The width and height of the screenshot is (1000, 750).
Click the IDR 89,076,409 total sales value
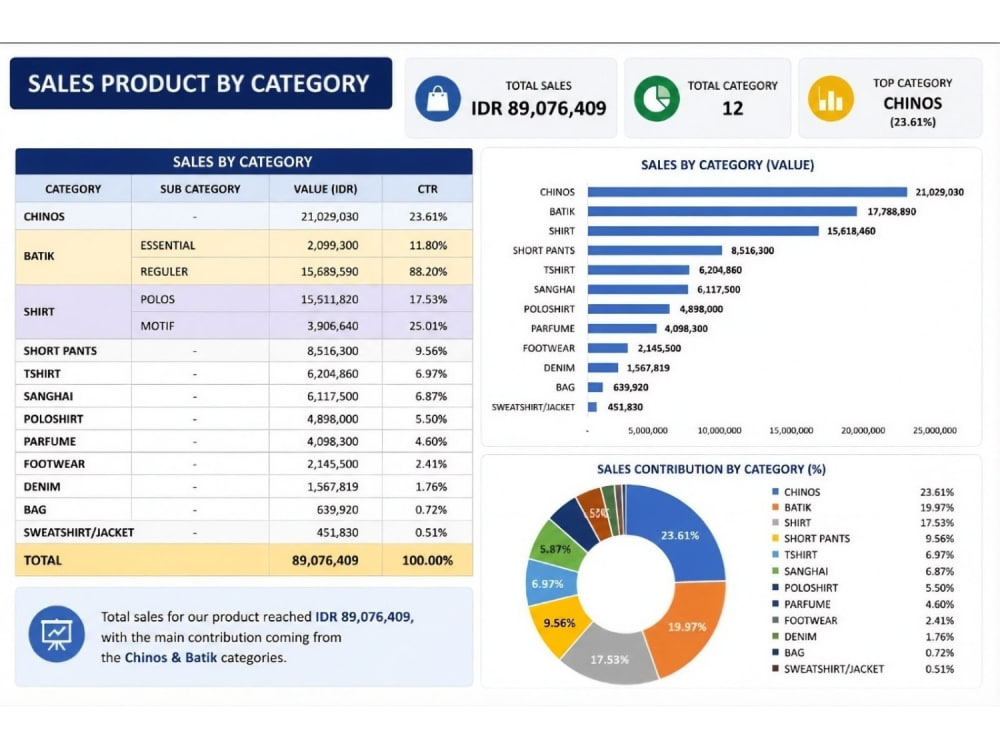(539, 108)
